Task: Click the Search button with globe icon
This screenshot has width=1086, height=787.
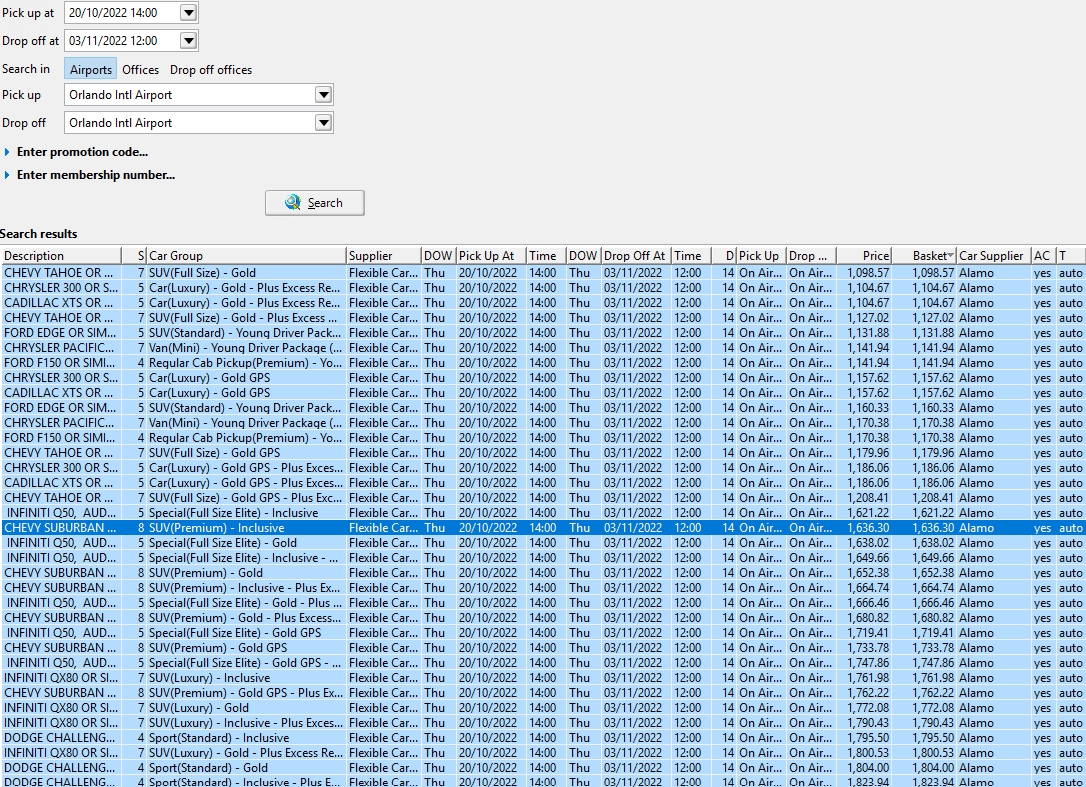Action: click(x=314, y=203)
